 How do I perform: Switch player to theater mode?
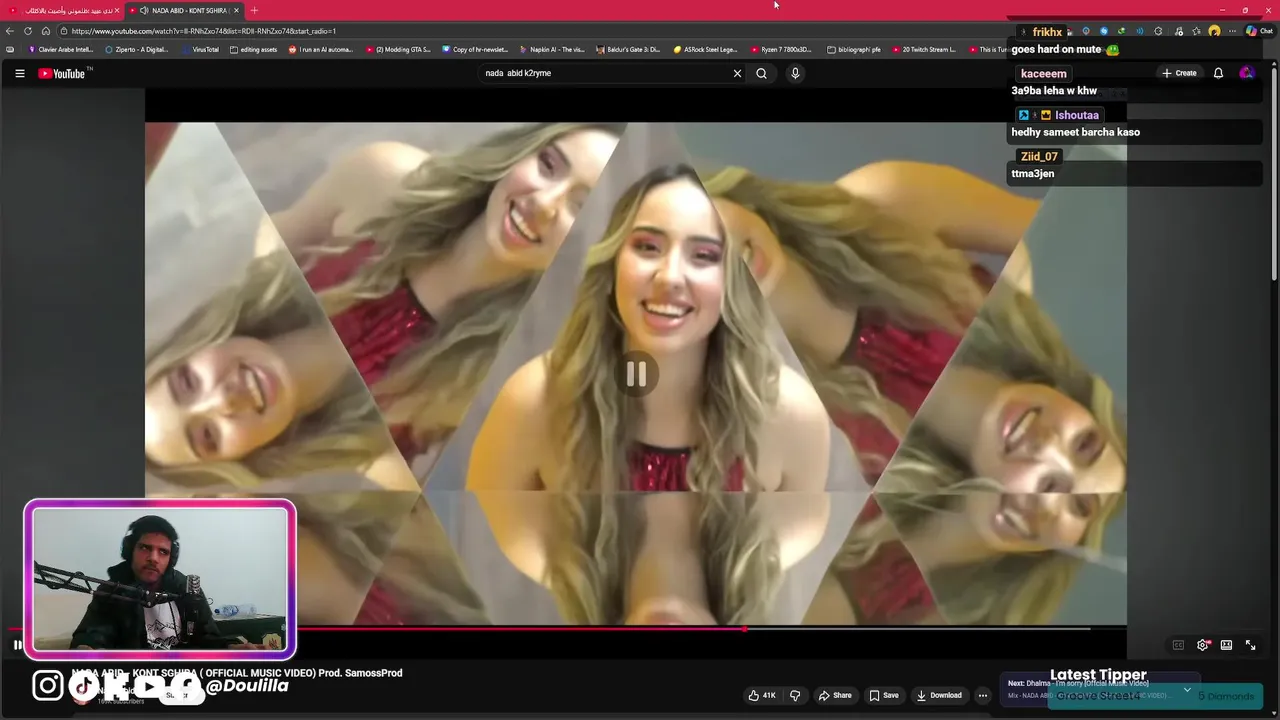click(1226, 645)
